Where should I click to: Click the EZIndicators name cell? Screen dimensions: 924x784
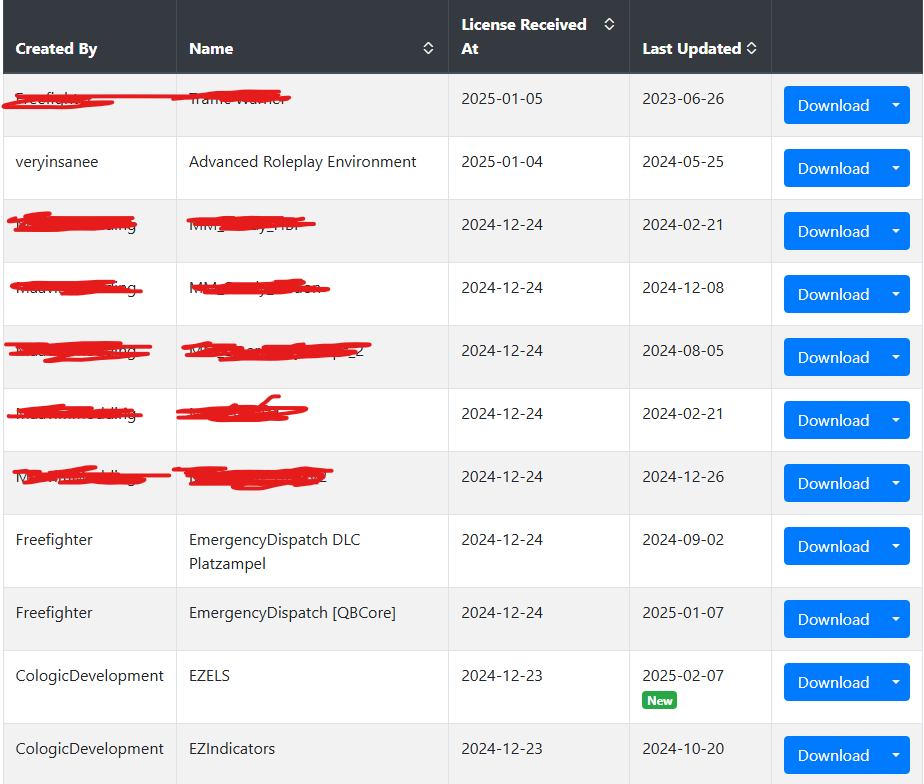[232, 749]
